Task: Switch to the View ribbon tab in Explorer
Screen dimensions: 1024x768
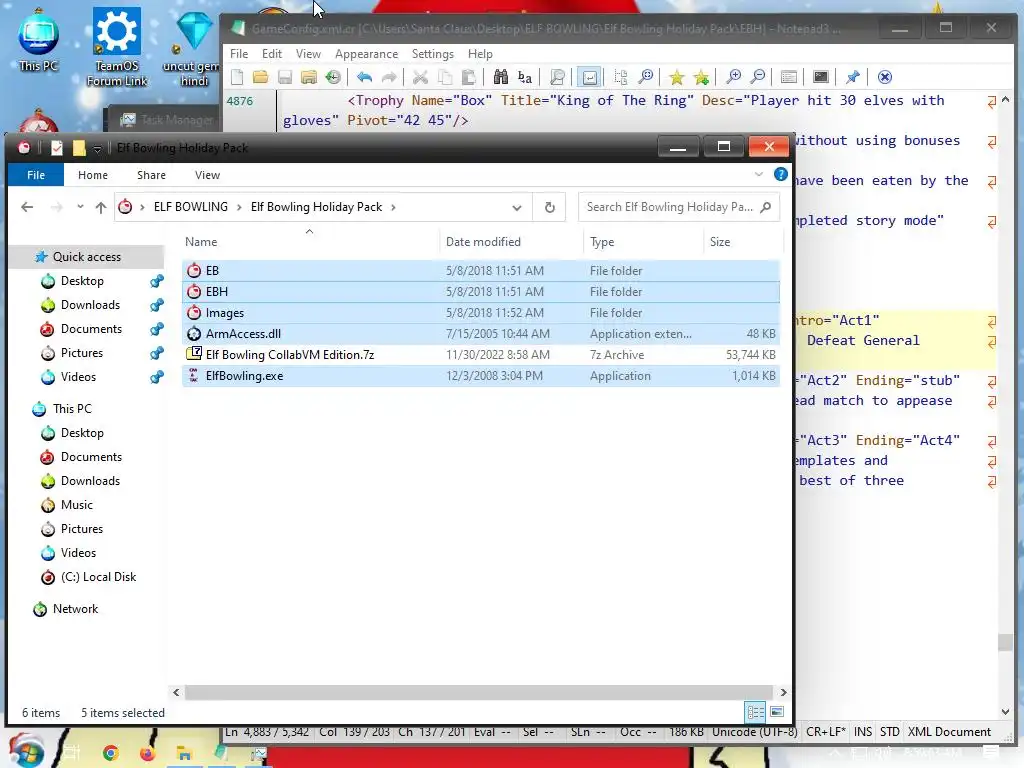Action: click(207, 175)
